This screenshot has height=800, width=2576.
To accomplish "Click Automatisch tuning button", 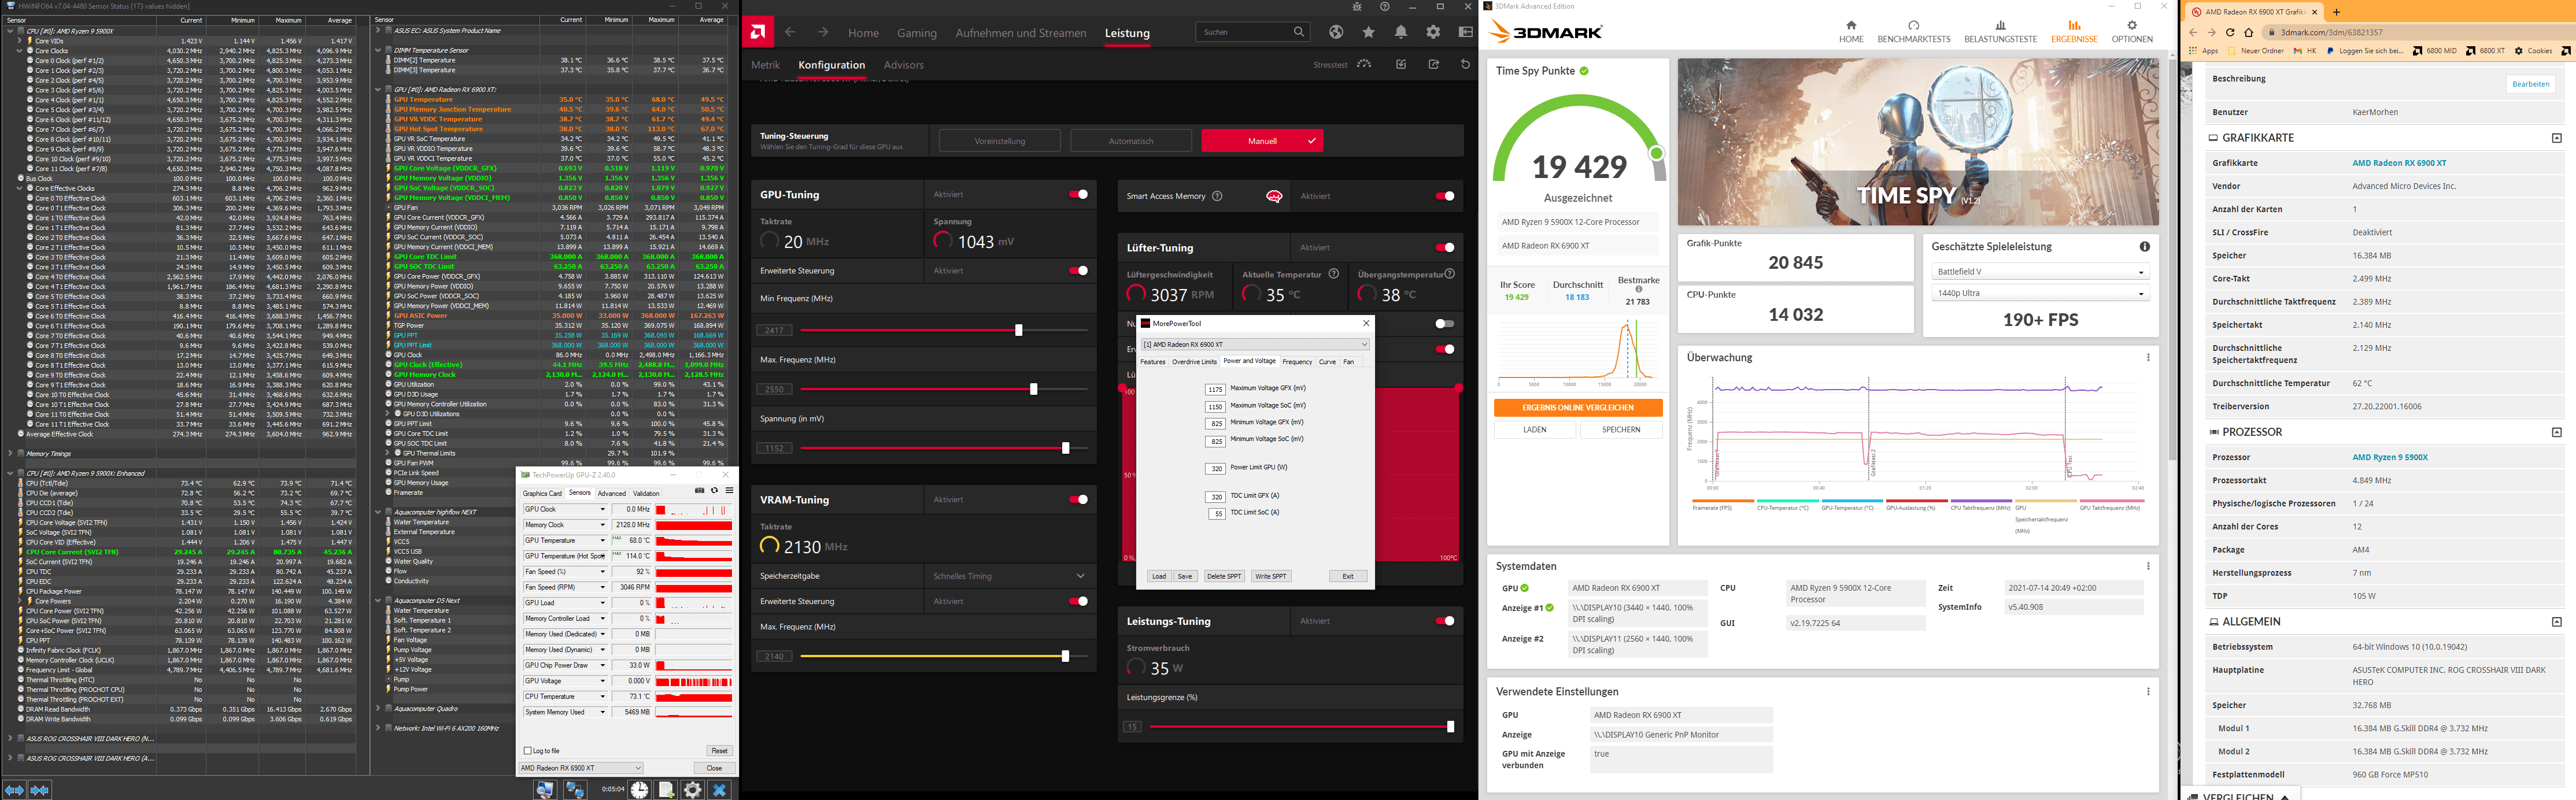I will click(x=1130, y=141).
